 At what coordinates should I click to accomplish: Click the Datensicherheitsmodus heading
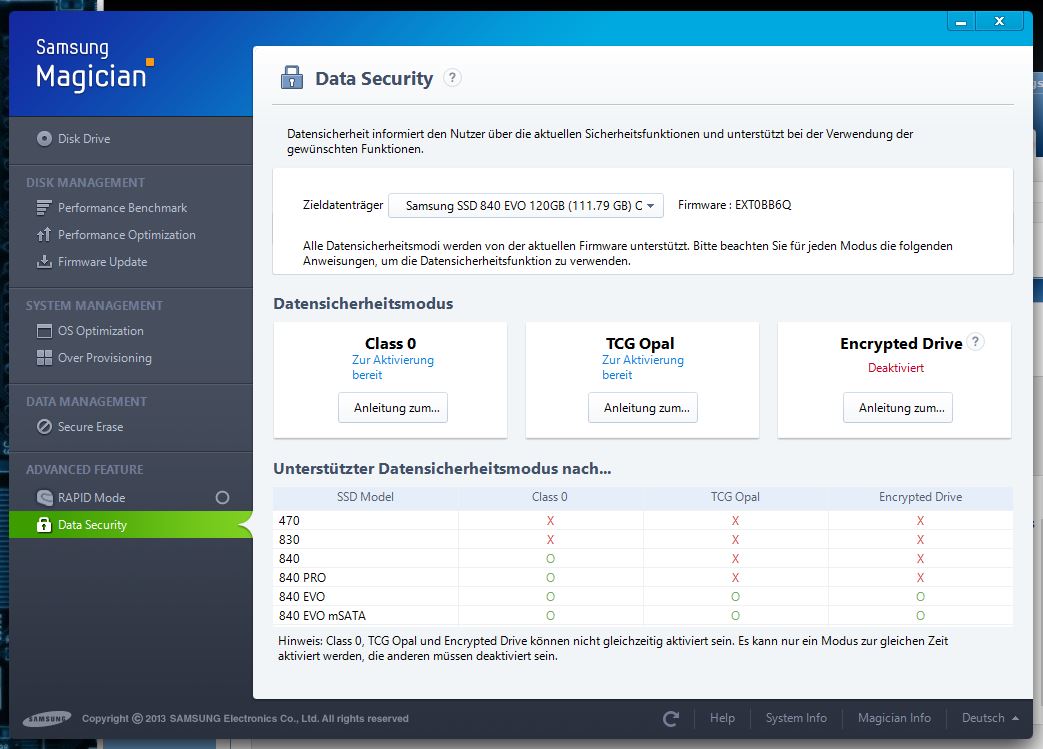[x=363, y=303]
